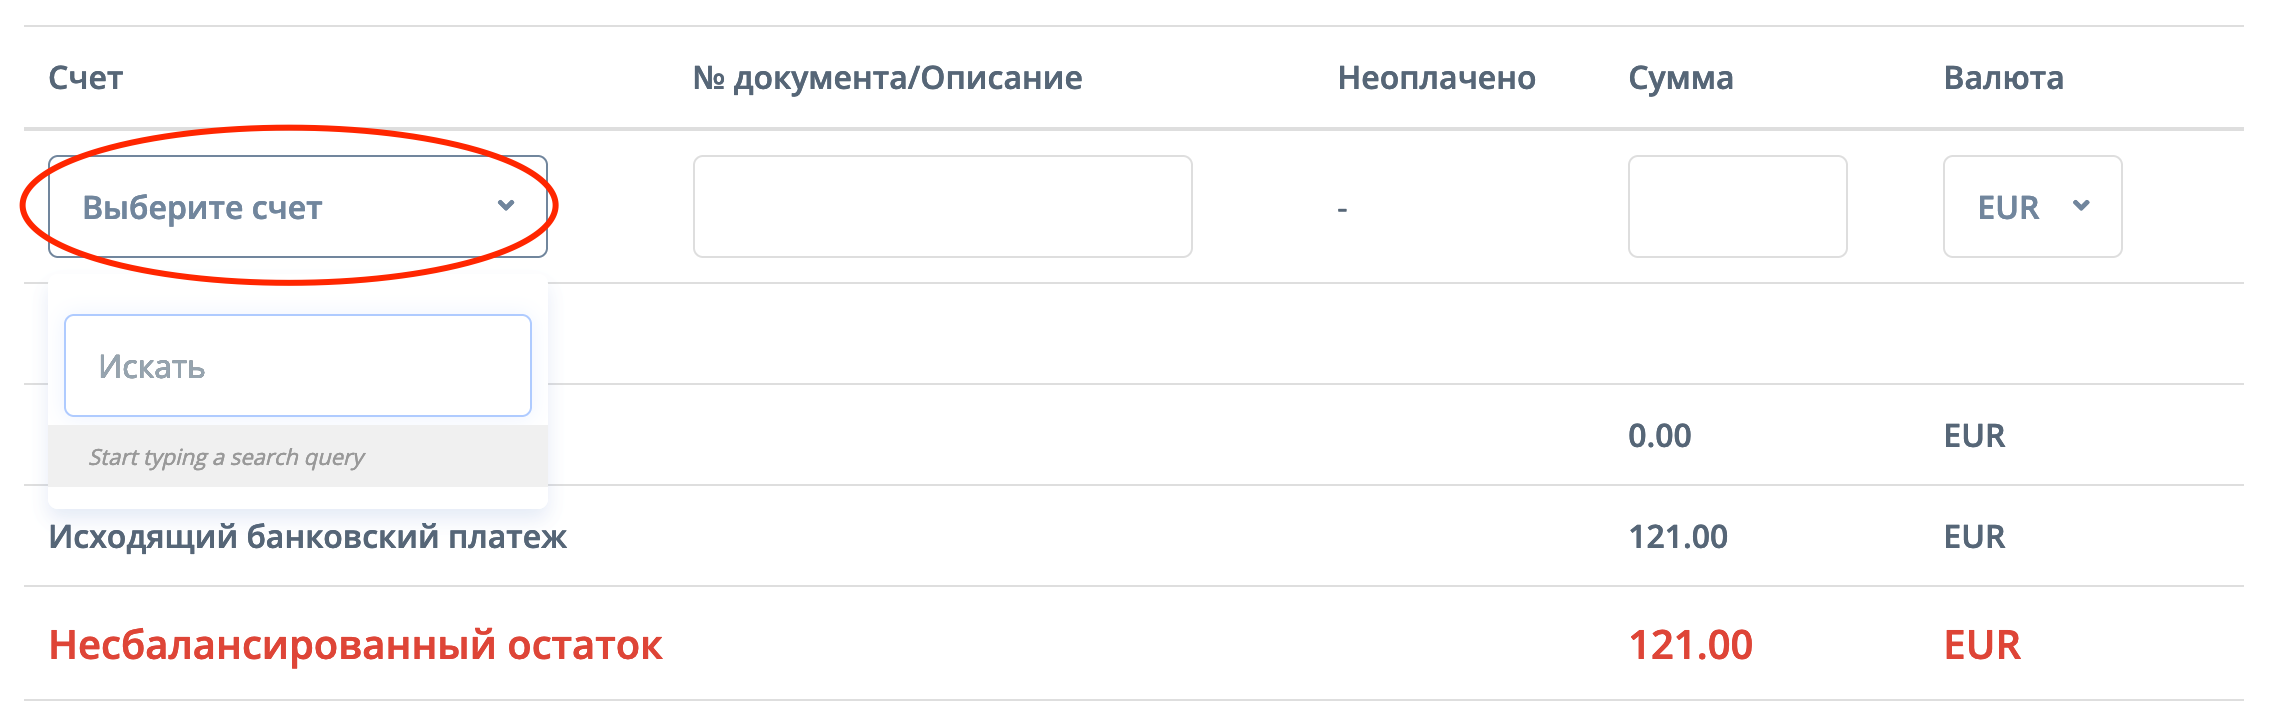
Task: Click the red 121.00 unbalanced amount
Action: click(1690, 645)
